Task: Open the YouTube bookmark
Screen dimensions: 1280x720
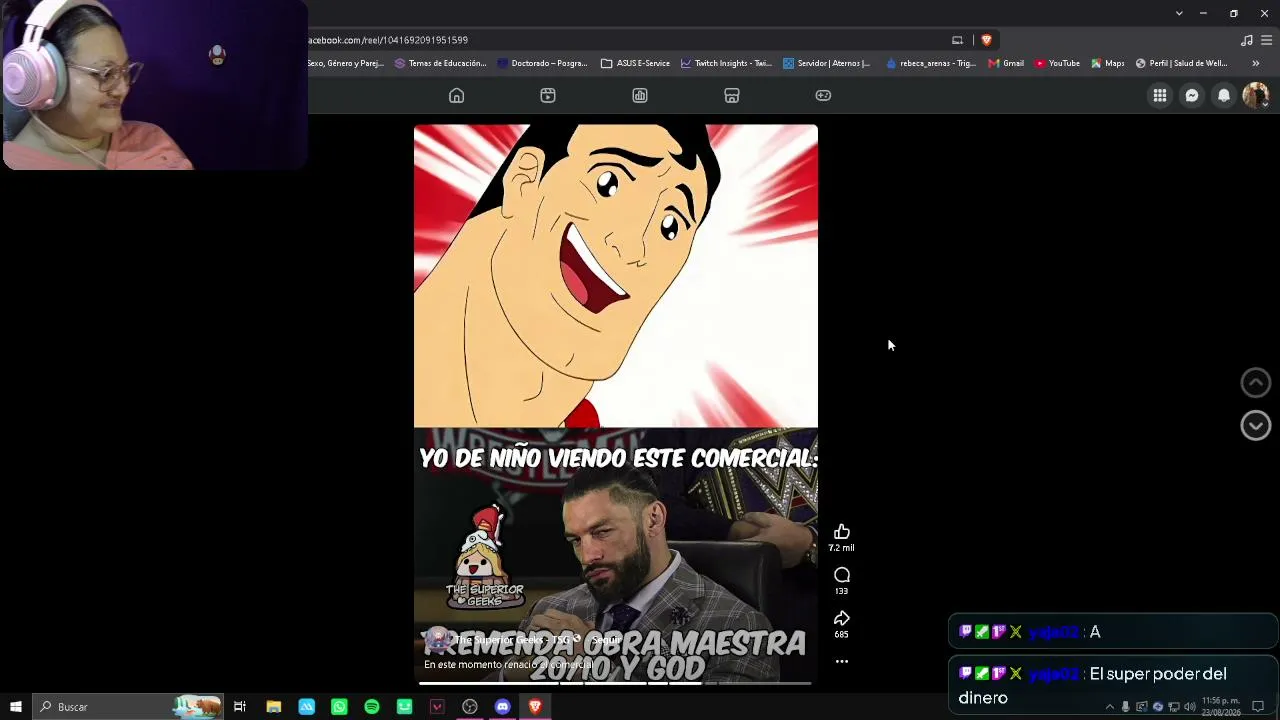Action: [x=1057, y=63]
